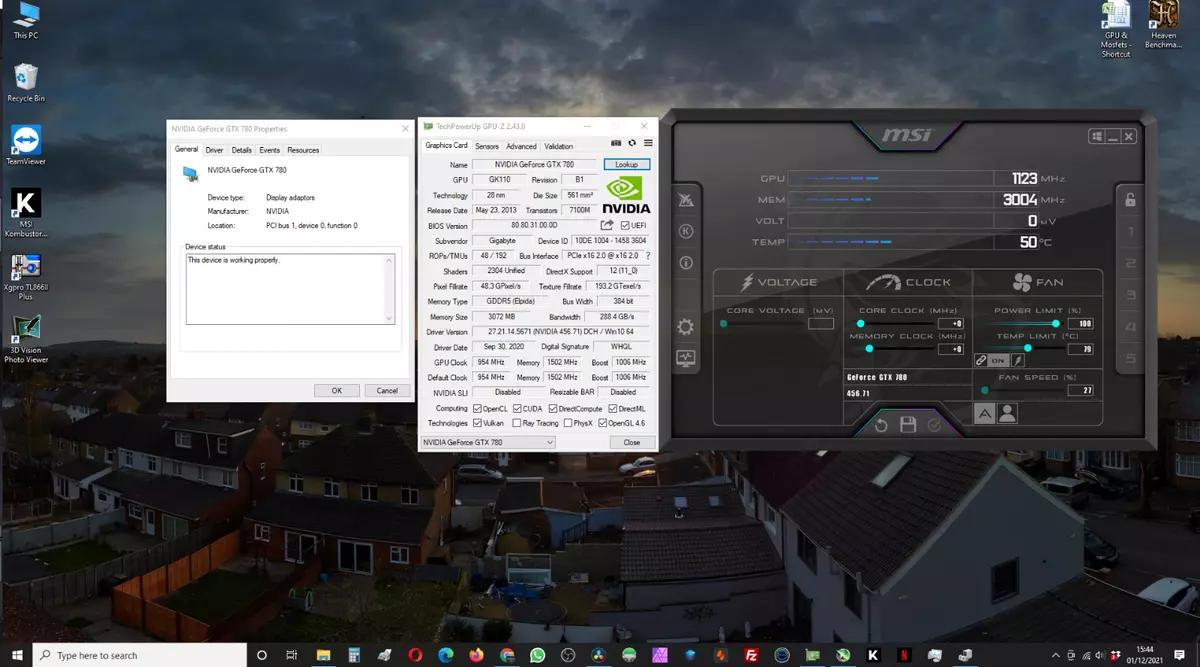Launch Kombustor via the K icon in Afterburner

[686, 231]
